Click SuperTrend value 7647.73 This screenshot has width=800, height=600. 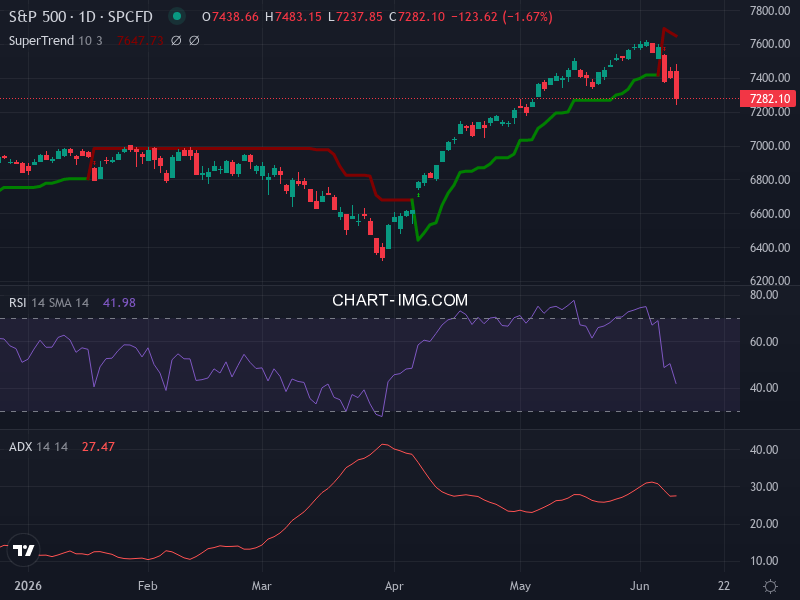pyautogui.click(x=140, y=40)
